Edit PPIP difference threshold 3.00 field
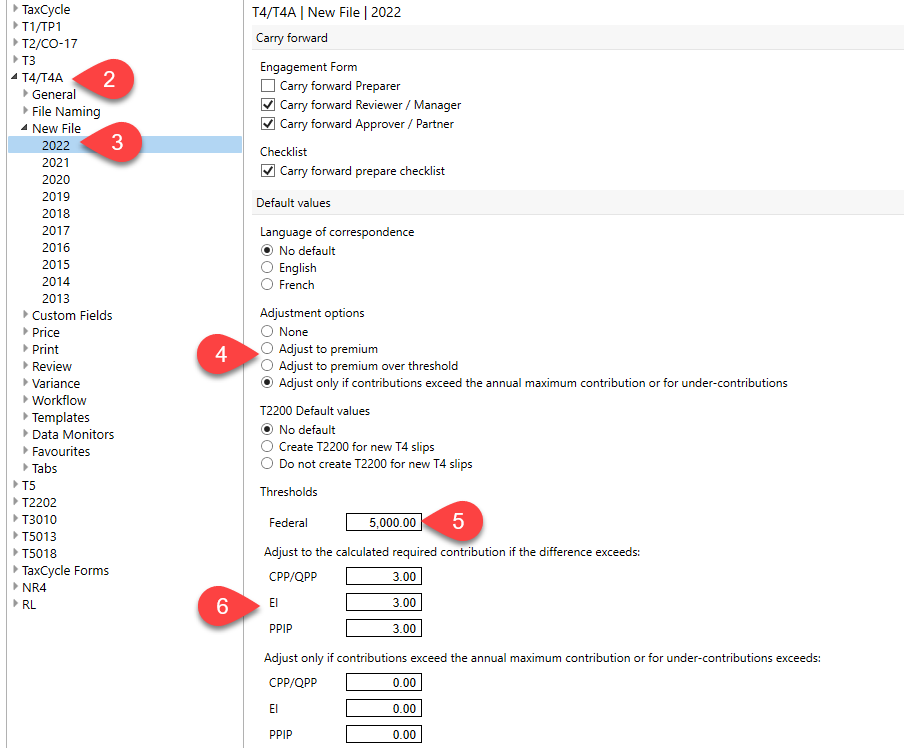Screen dimensions: 904x748 coord(384,628)
